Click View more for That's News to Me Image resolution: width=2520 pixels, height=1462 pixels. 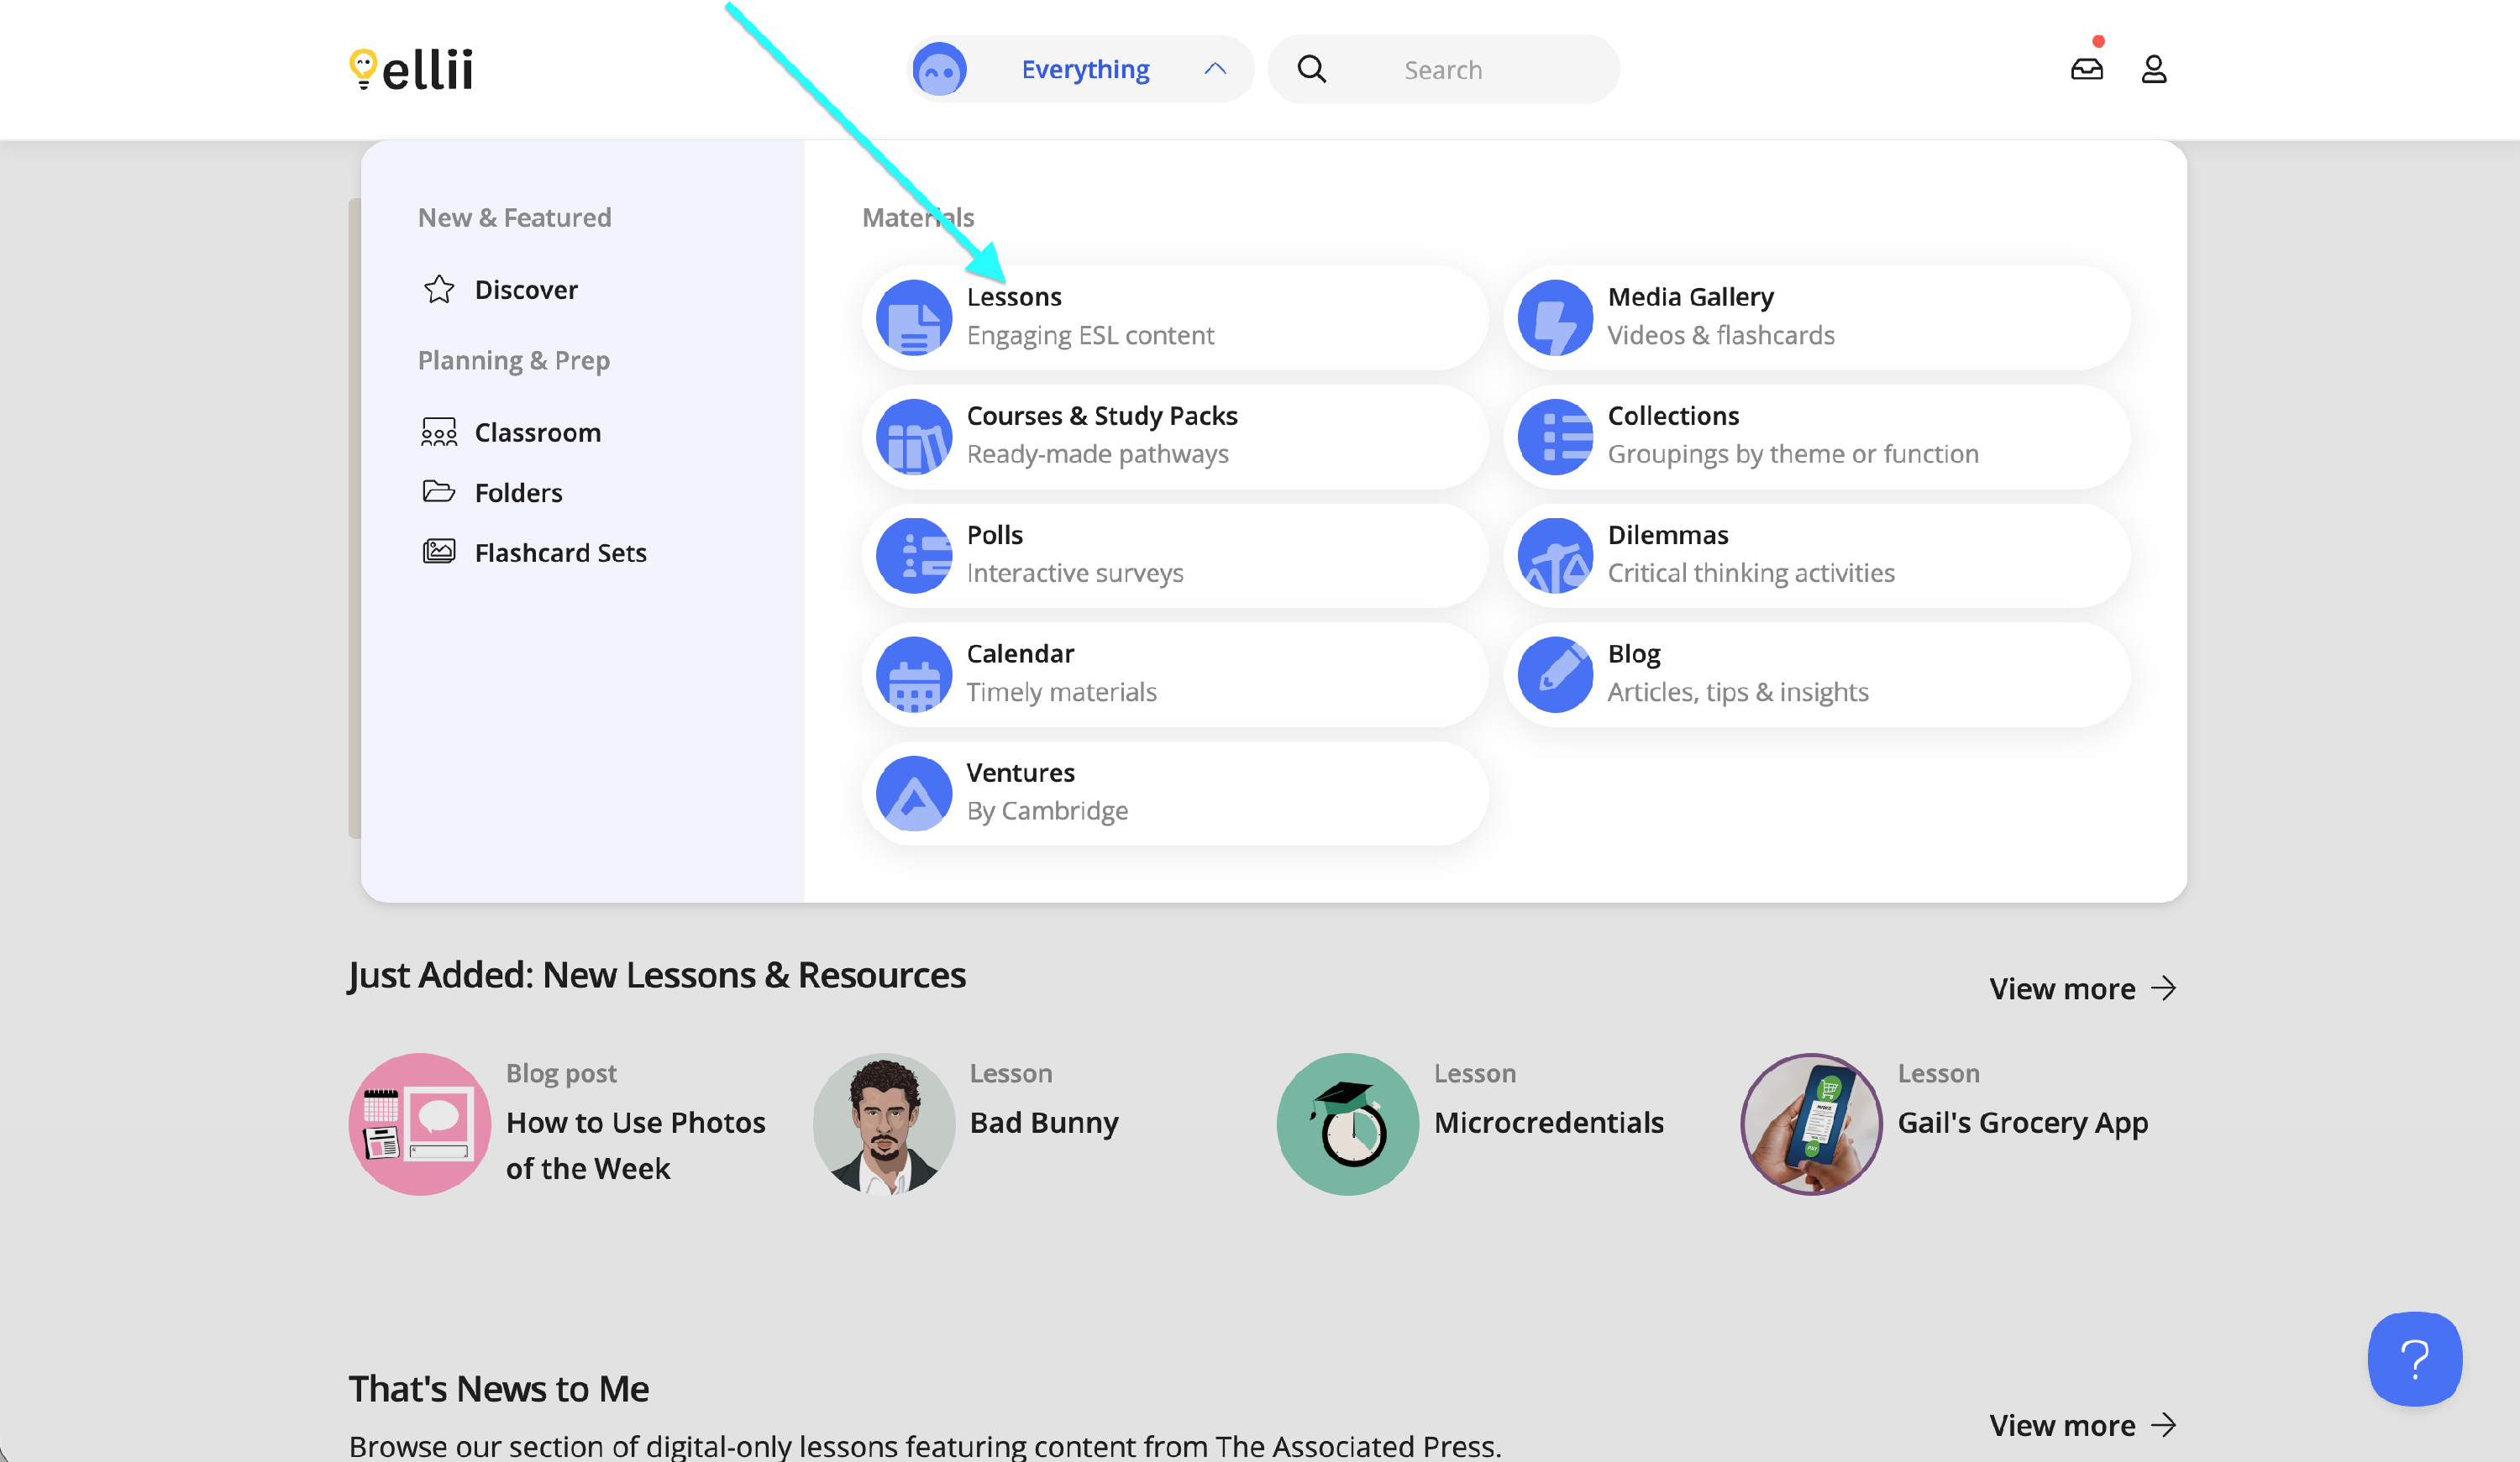2081,1424
